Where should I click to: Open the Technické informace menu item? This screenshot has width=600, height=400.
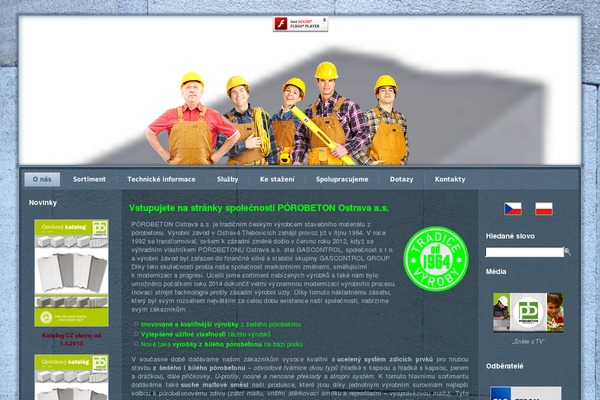point(161,179)
